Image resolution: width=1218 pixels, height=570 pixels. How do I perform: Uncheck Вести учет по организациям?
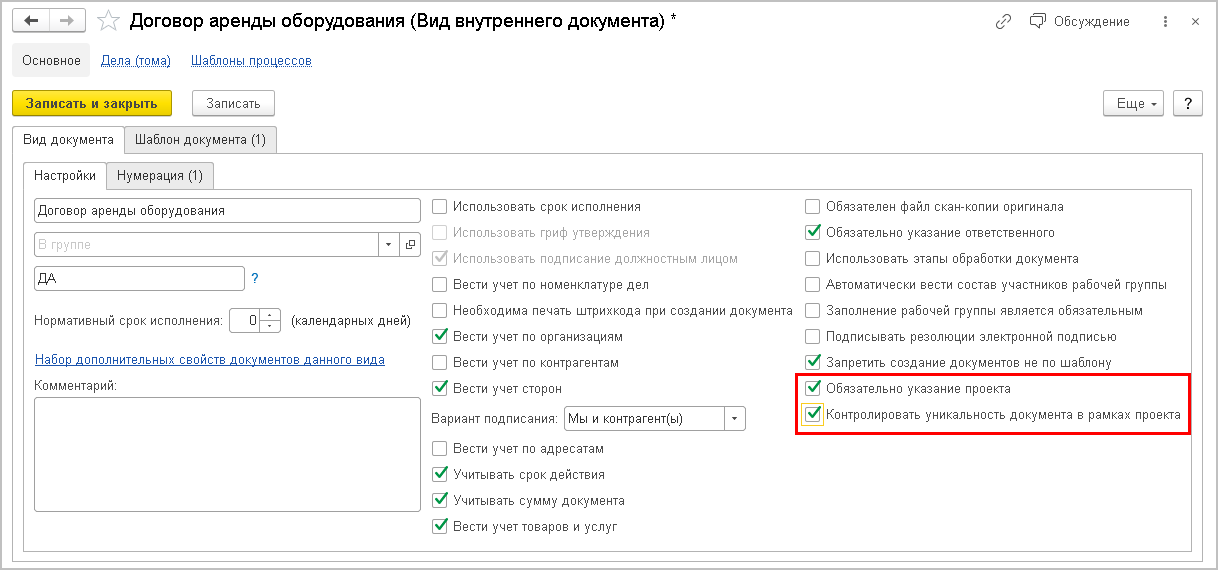(440, 337)
